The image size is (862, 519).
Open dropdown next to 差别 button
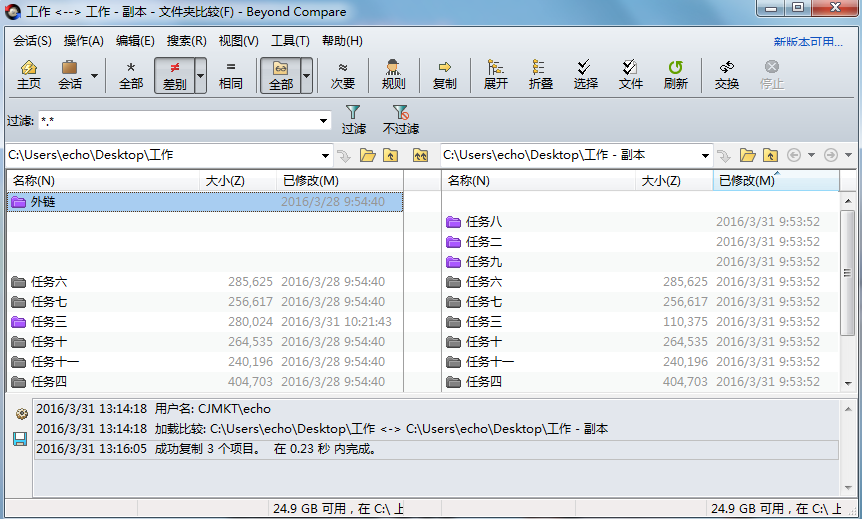pos(201,75)
